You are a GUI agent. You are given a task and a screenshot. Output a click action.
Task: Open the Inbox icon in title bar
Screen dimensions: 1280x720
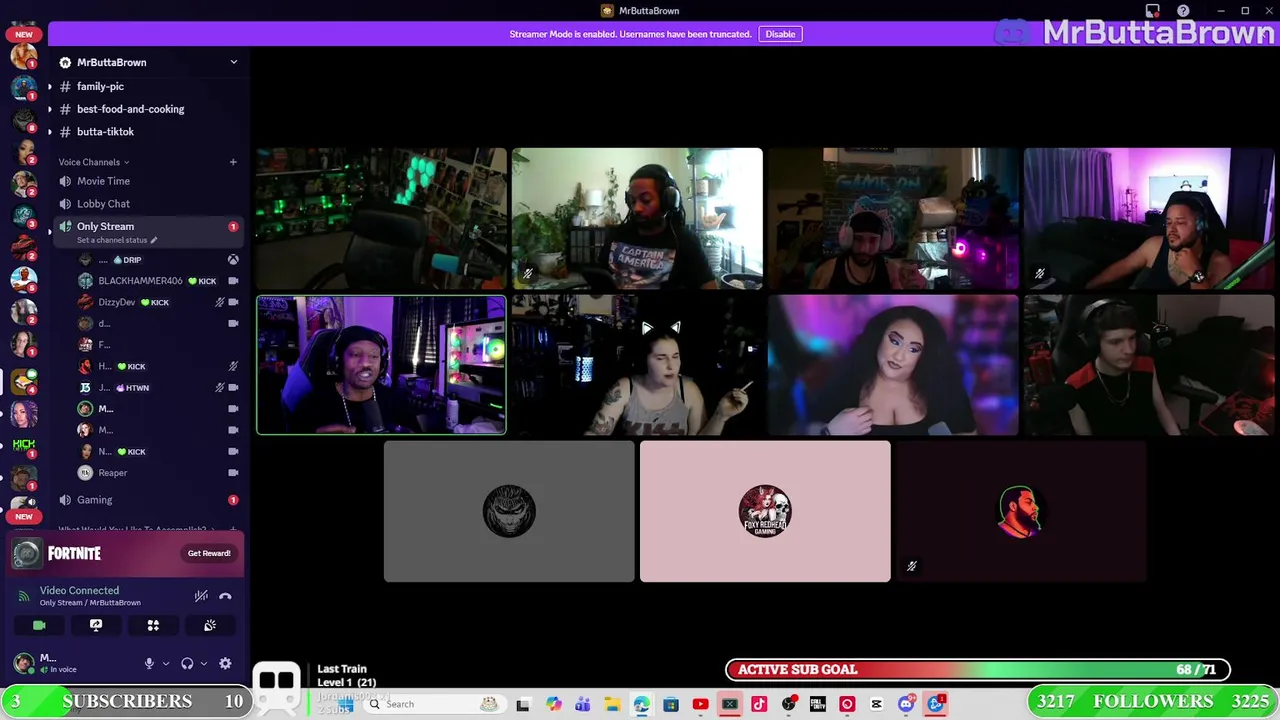pos(1153,11)
